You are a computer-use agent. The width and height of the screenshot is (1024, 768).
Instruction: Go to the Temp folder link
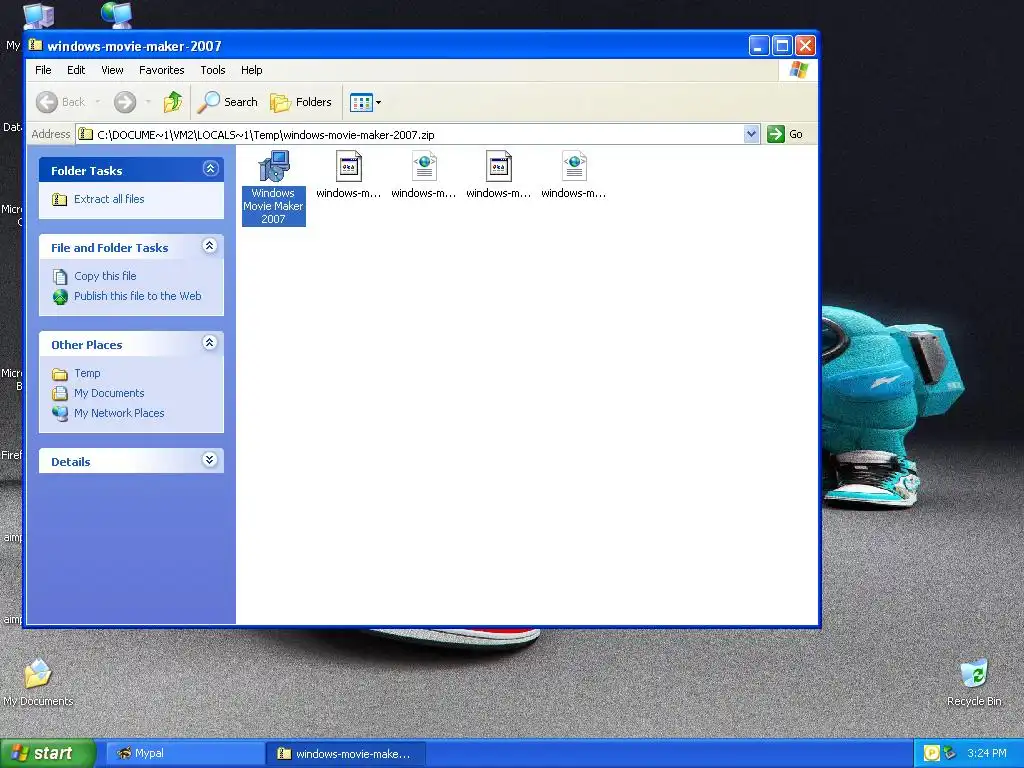coord(88,373)
